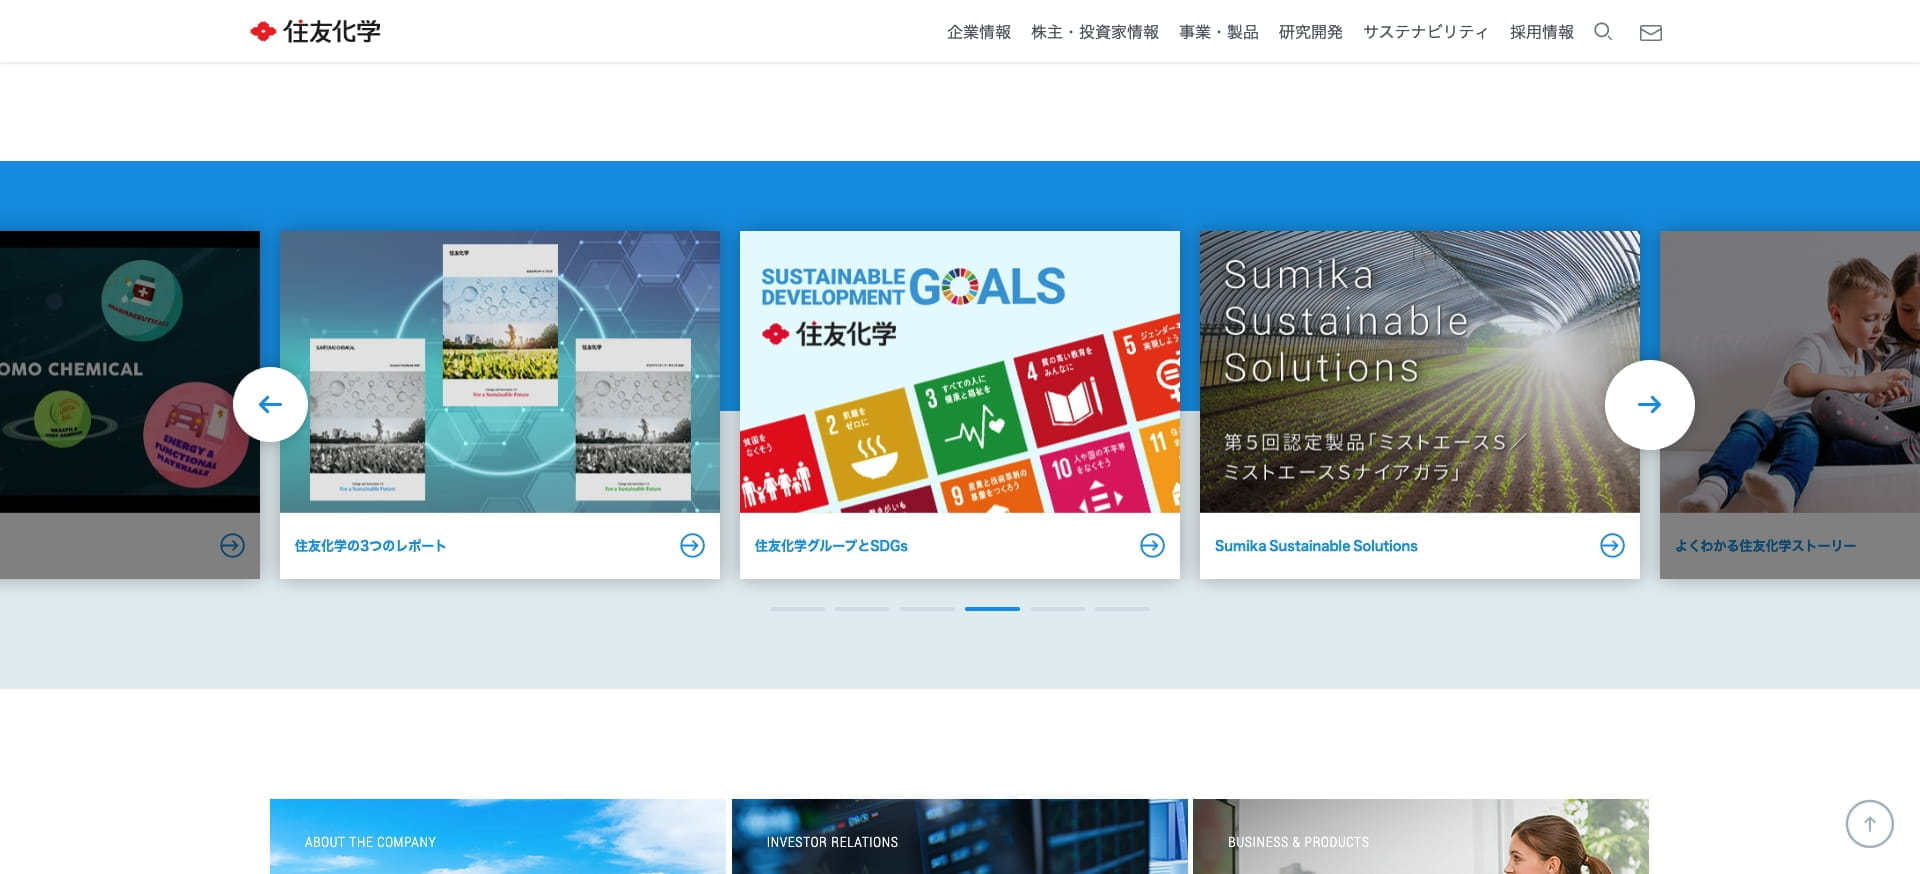1920x874 pixels.
Task: Open ABOUT THE COMPANY banner
Action: tap(497, 836)
